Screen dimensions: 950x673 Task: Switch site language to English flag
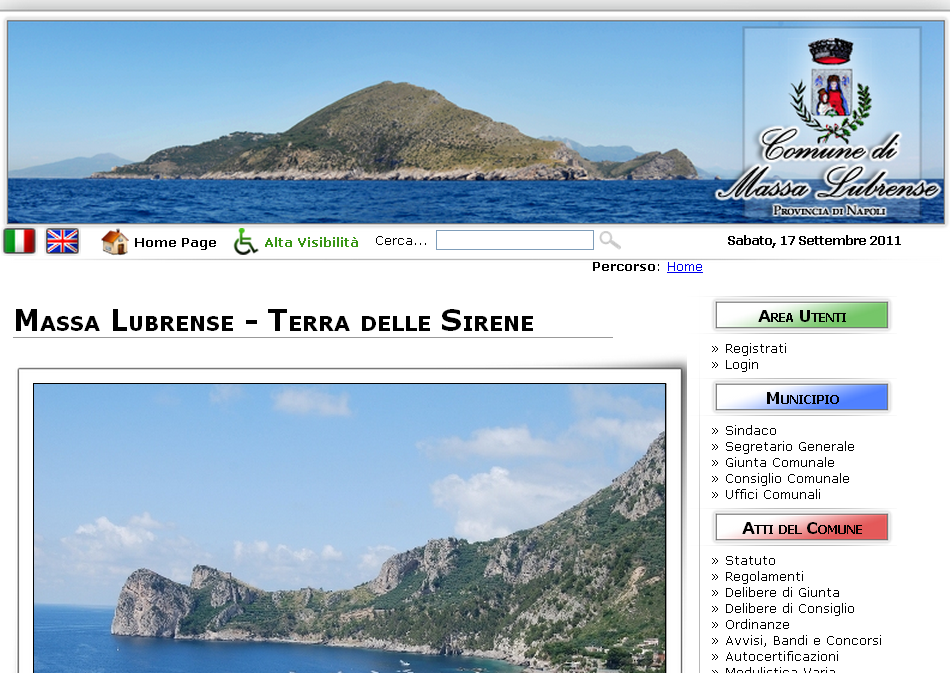tap(62, 241)
